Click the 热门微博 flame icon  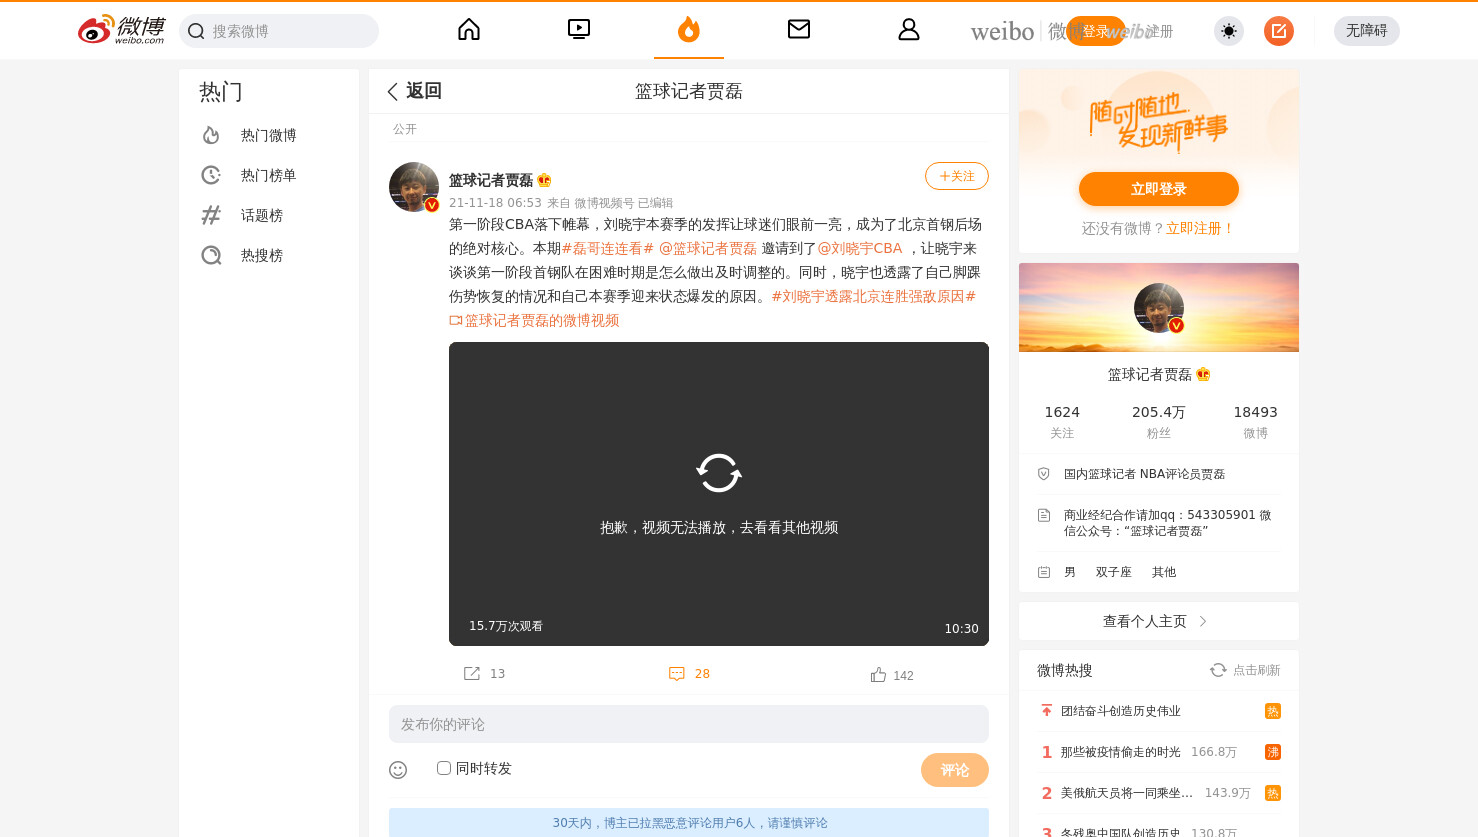pyautogui.click(x=211, y=135)
